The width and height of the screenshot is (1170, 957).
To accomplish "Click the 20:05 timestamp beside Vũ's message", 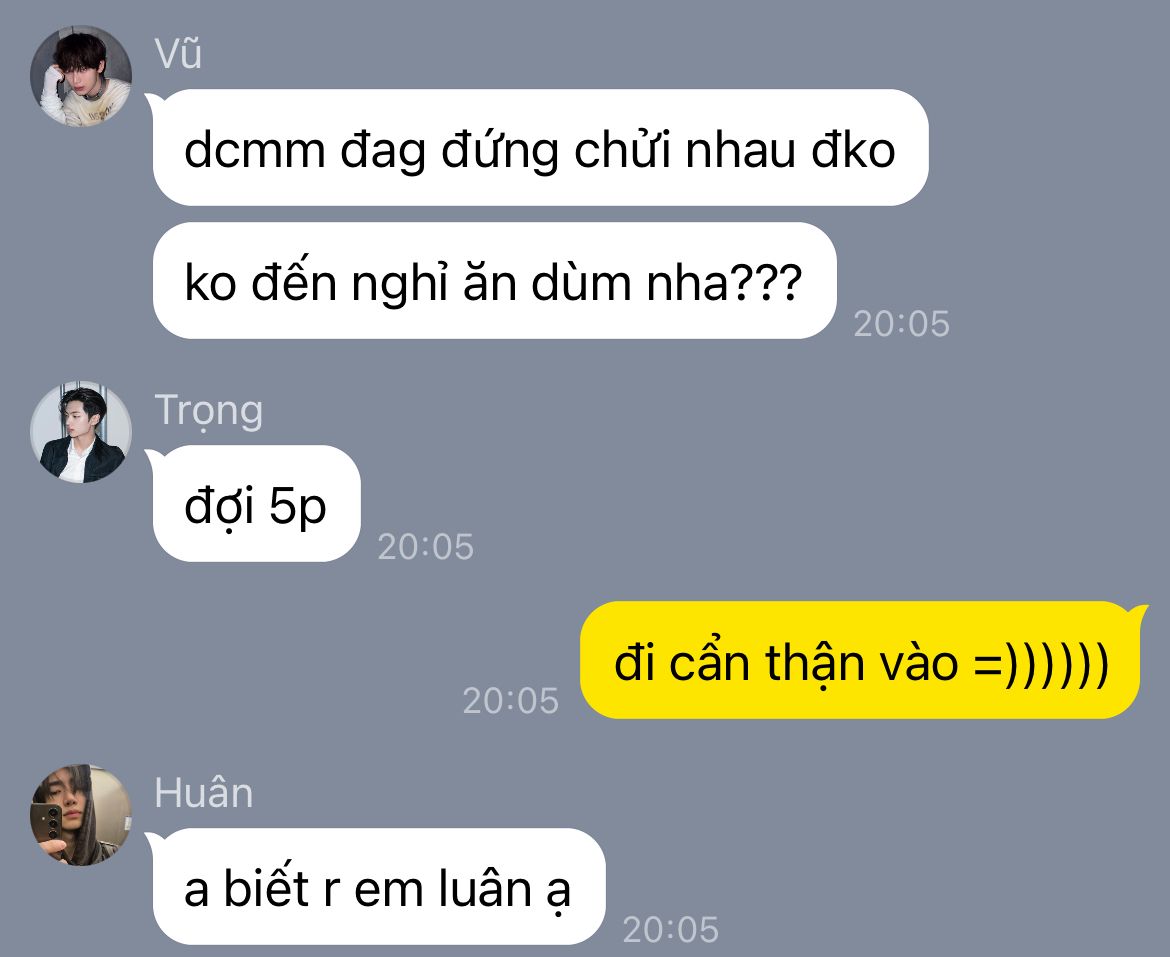I will point(901,324).
